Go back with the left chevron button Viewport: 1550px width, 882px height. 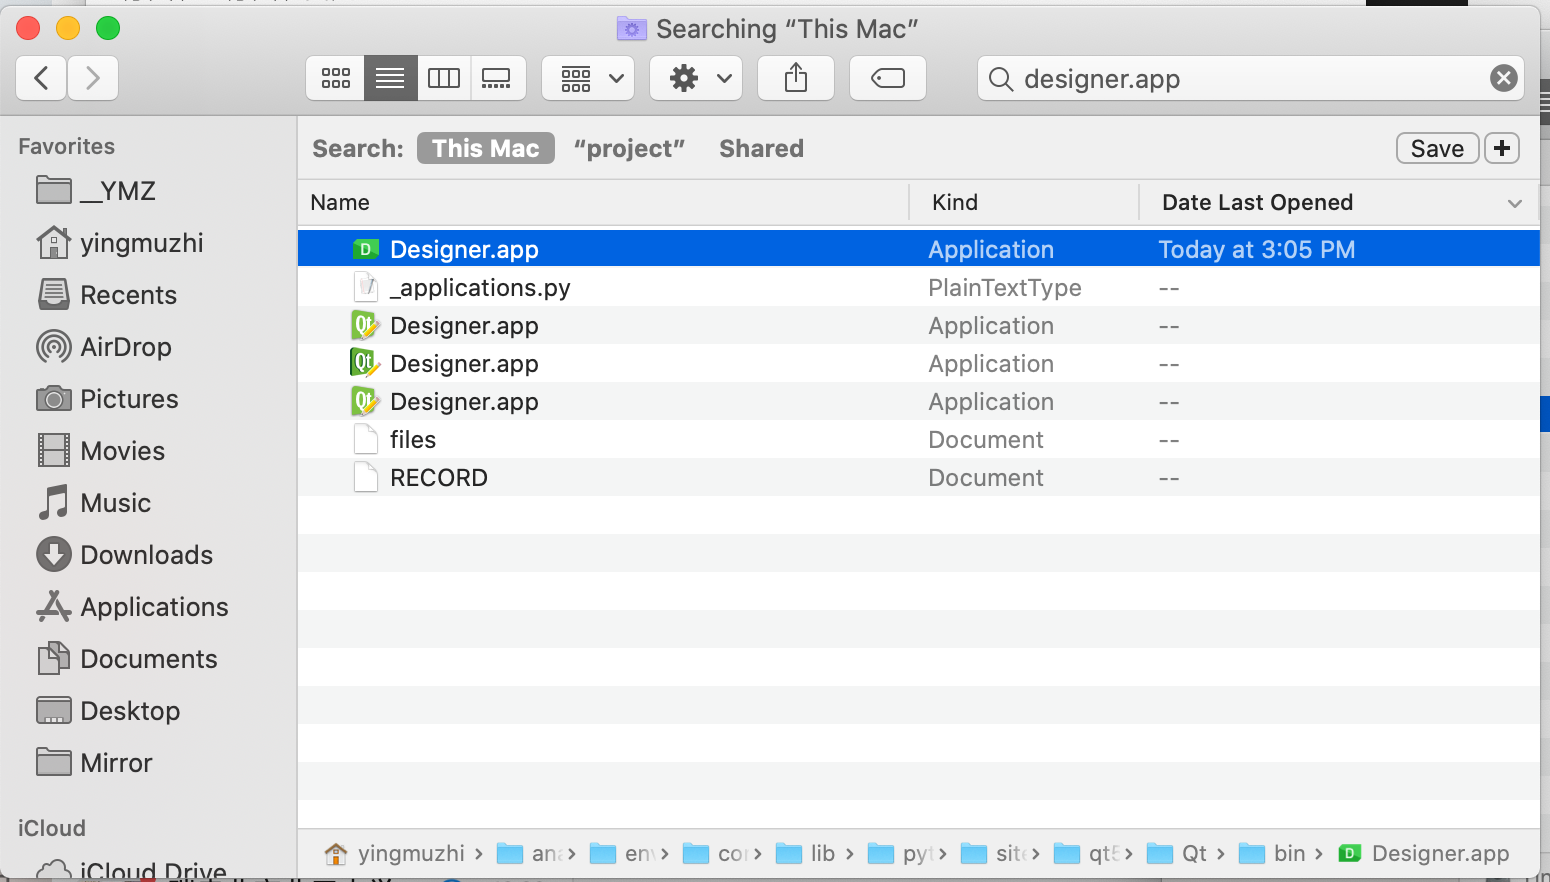[42, 78]
